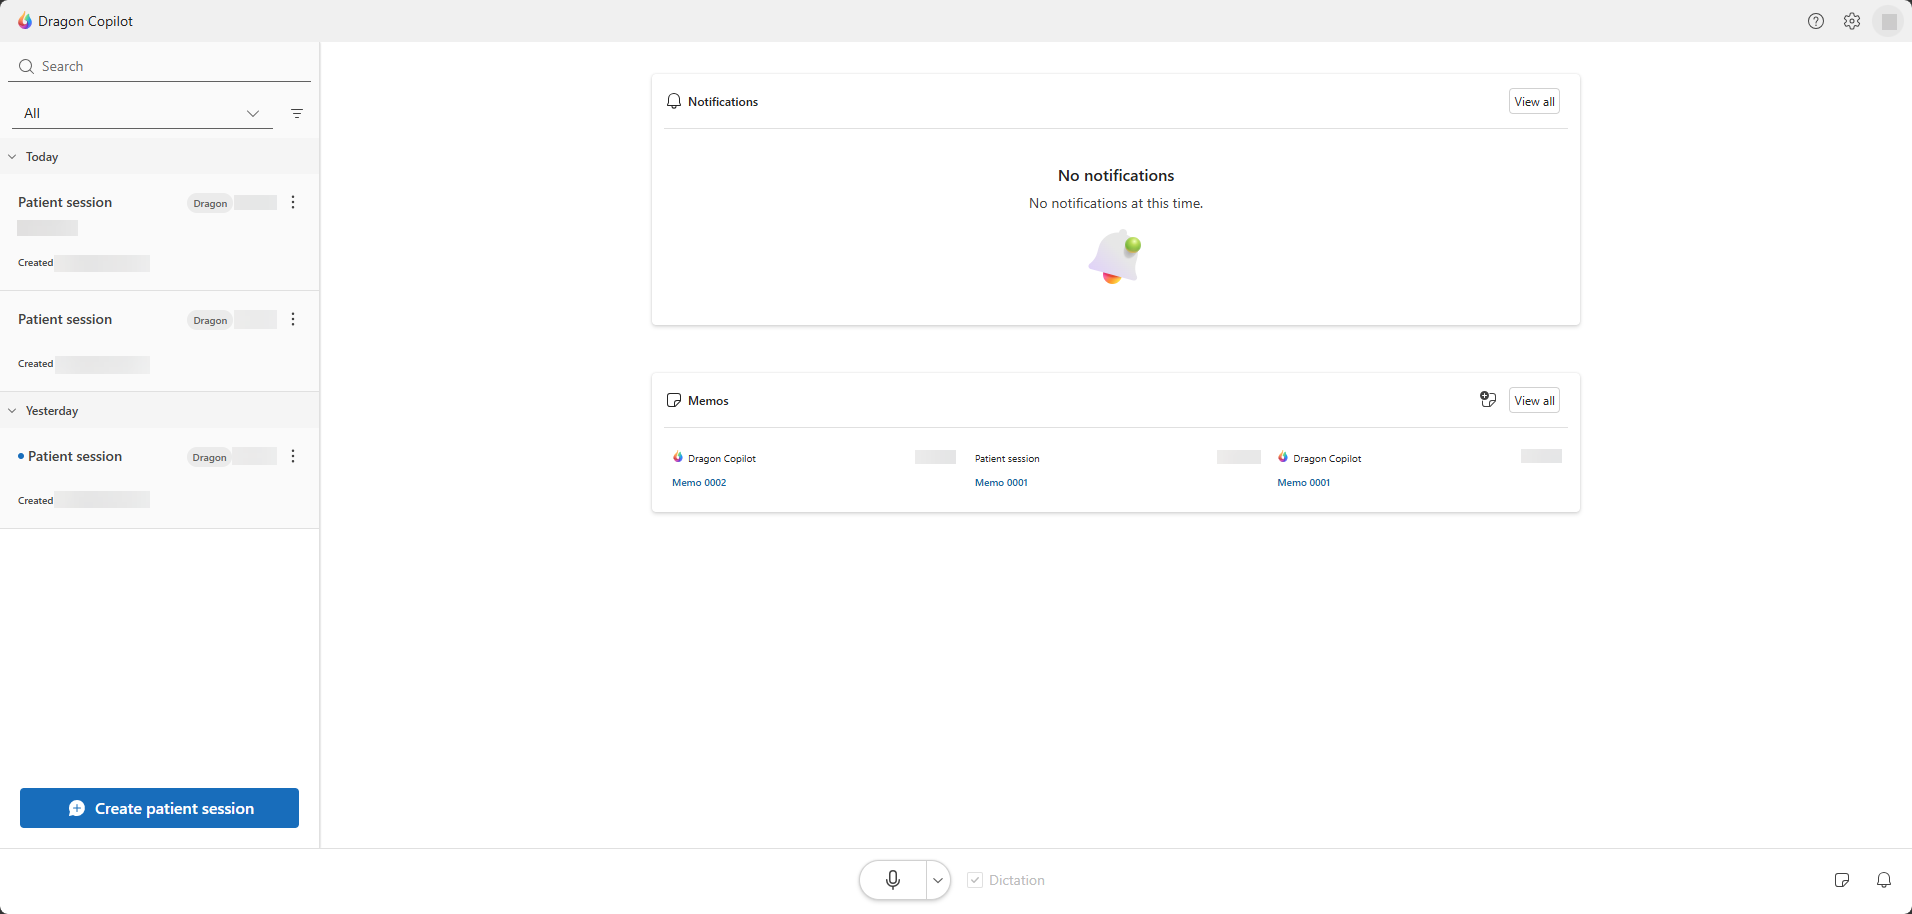This screenshot has width=1912, height=914.
Task: Click the search magnifier icon
Action: pyautogui.click(x=27, y=66)
